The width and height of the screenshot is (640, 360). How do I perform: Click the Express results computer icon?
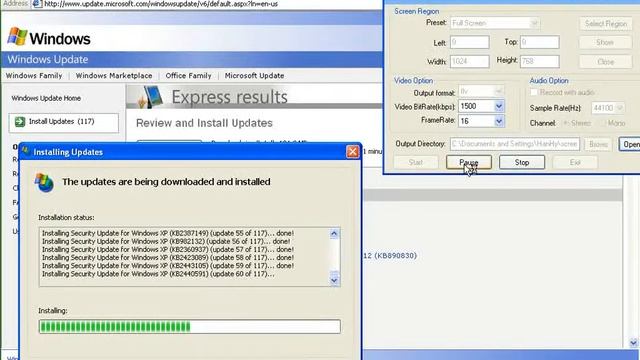[x=150, y=97]
